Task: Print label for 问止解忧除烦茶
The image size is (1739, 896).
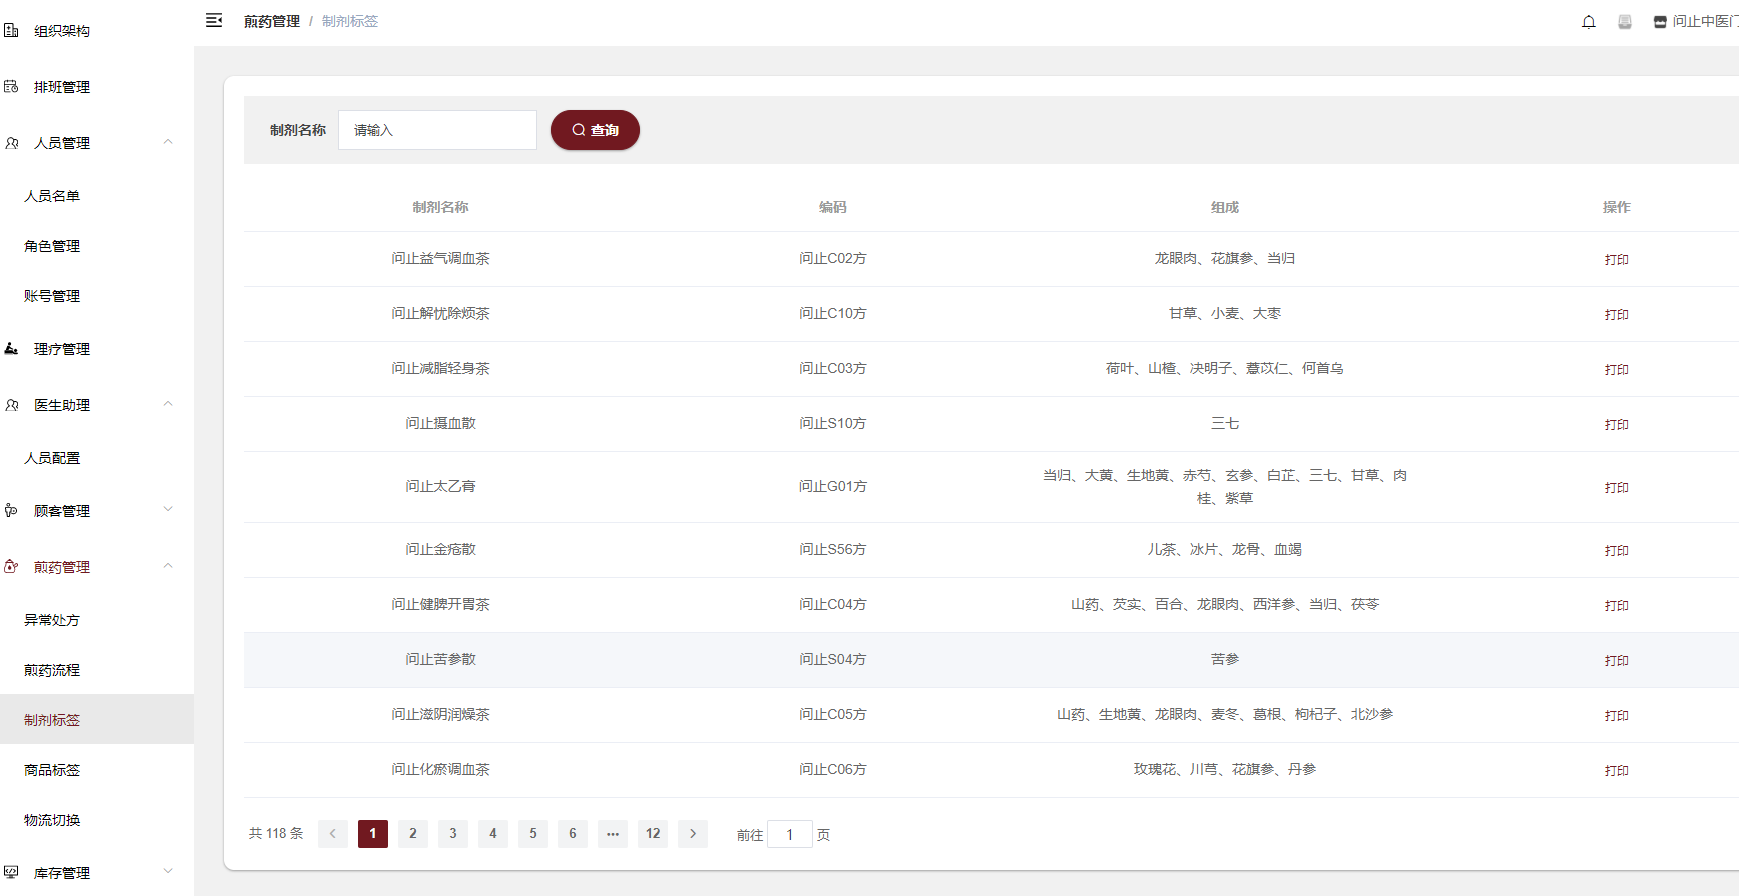Action: click(1616, 314)
